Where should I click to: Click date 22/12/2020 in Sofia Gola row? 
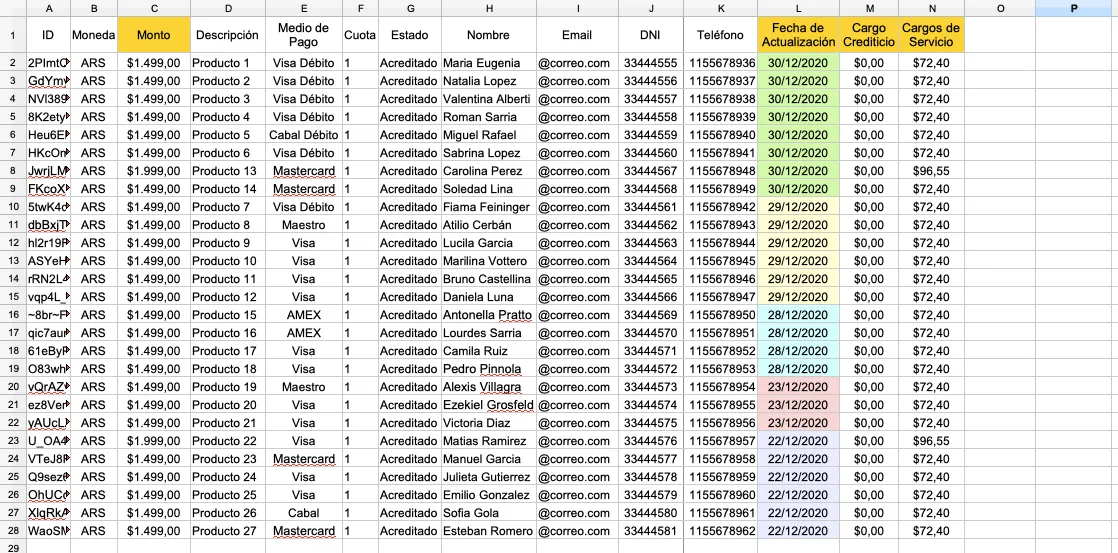click(798, 513)
